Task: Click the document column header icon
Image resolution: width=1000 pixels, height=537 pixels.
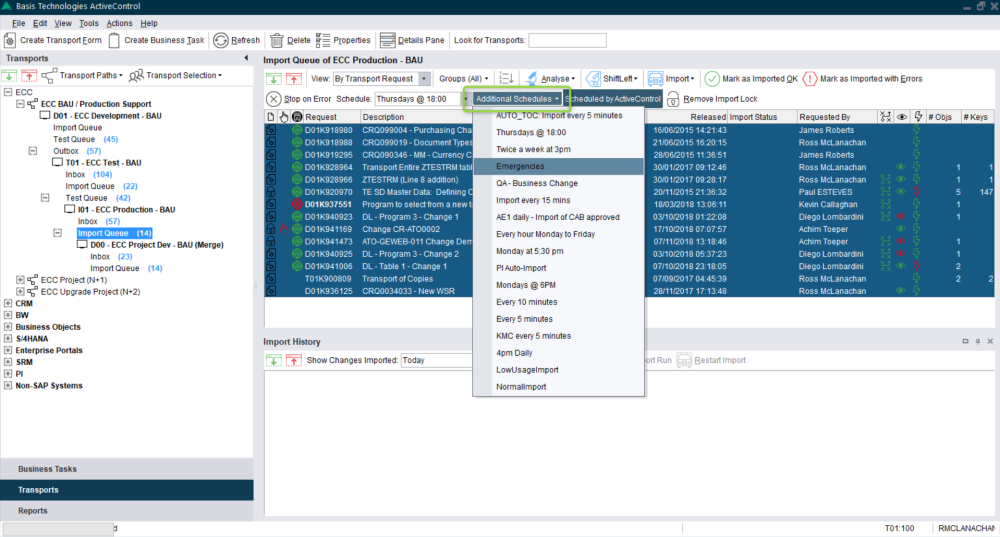Action: (x=271, y=117)
